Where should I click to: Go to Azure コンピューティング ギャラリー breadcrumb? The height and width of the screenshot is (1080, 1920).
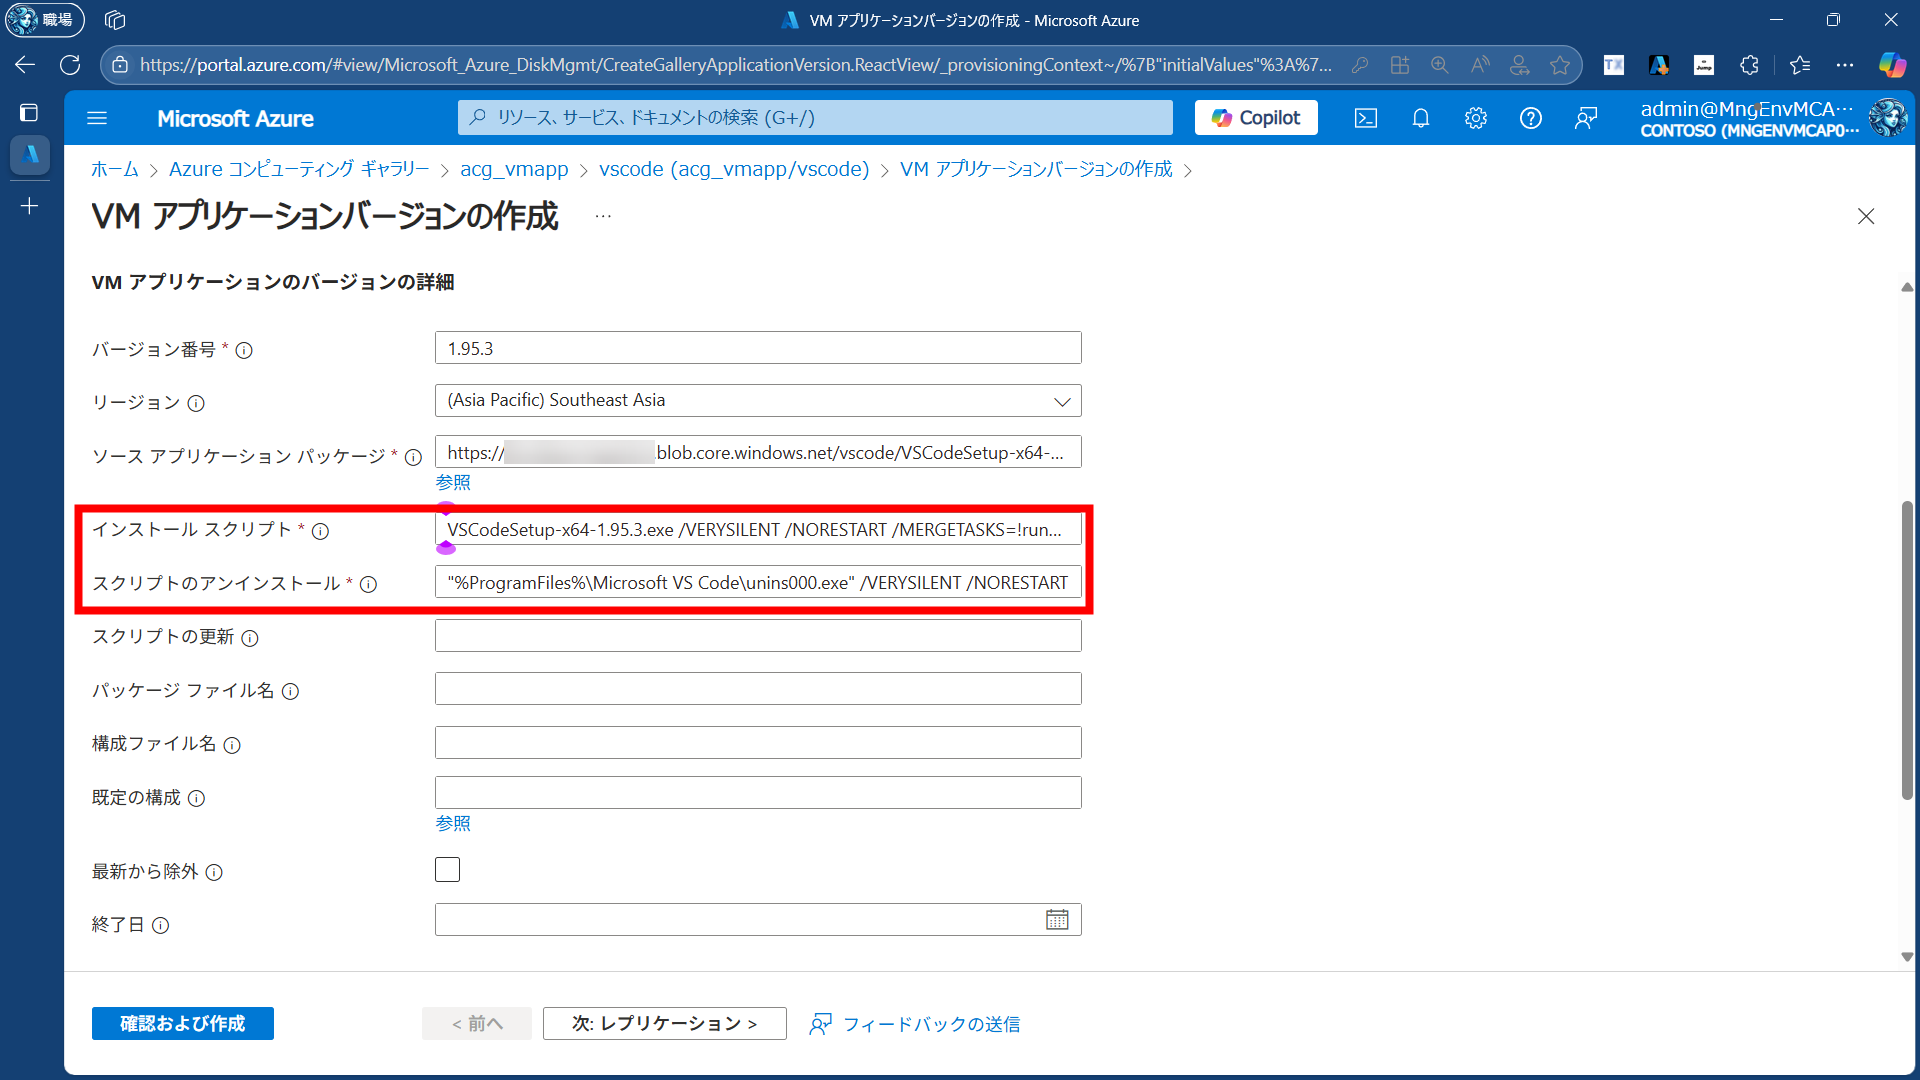pos(299,169)
